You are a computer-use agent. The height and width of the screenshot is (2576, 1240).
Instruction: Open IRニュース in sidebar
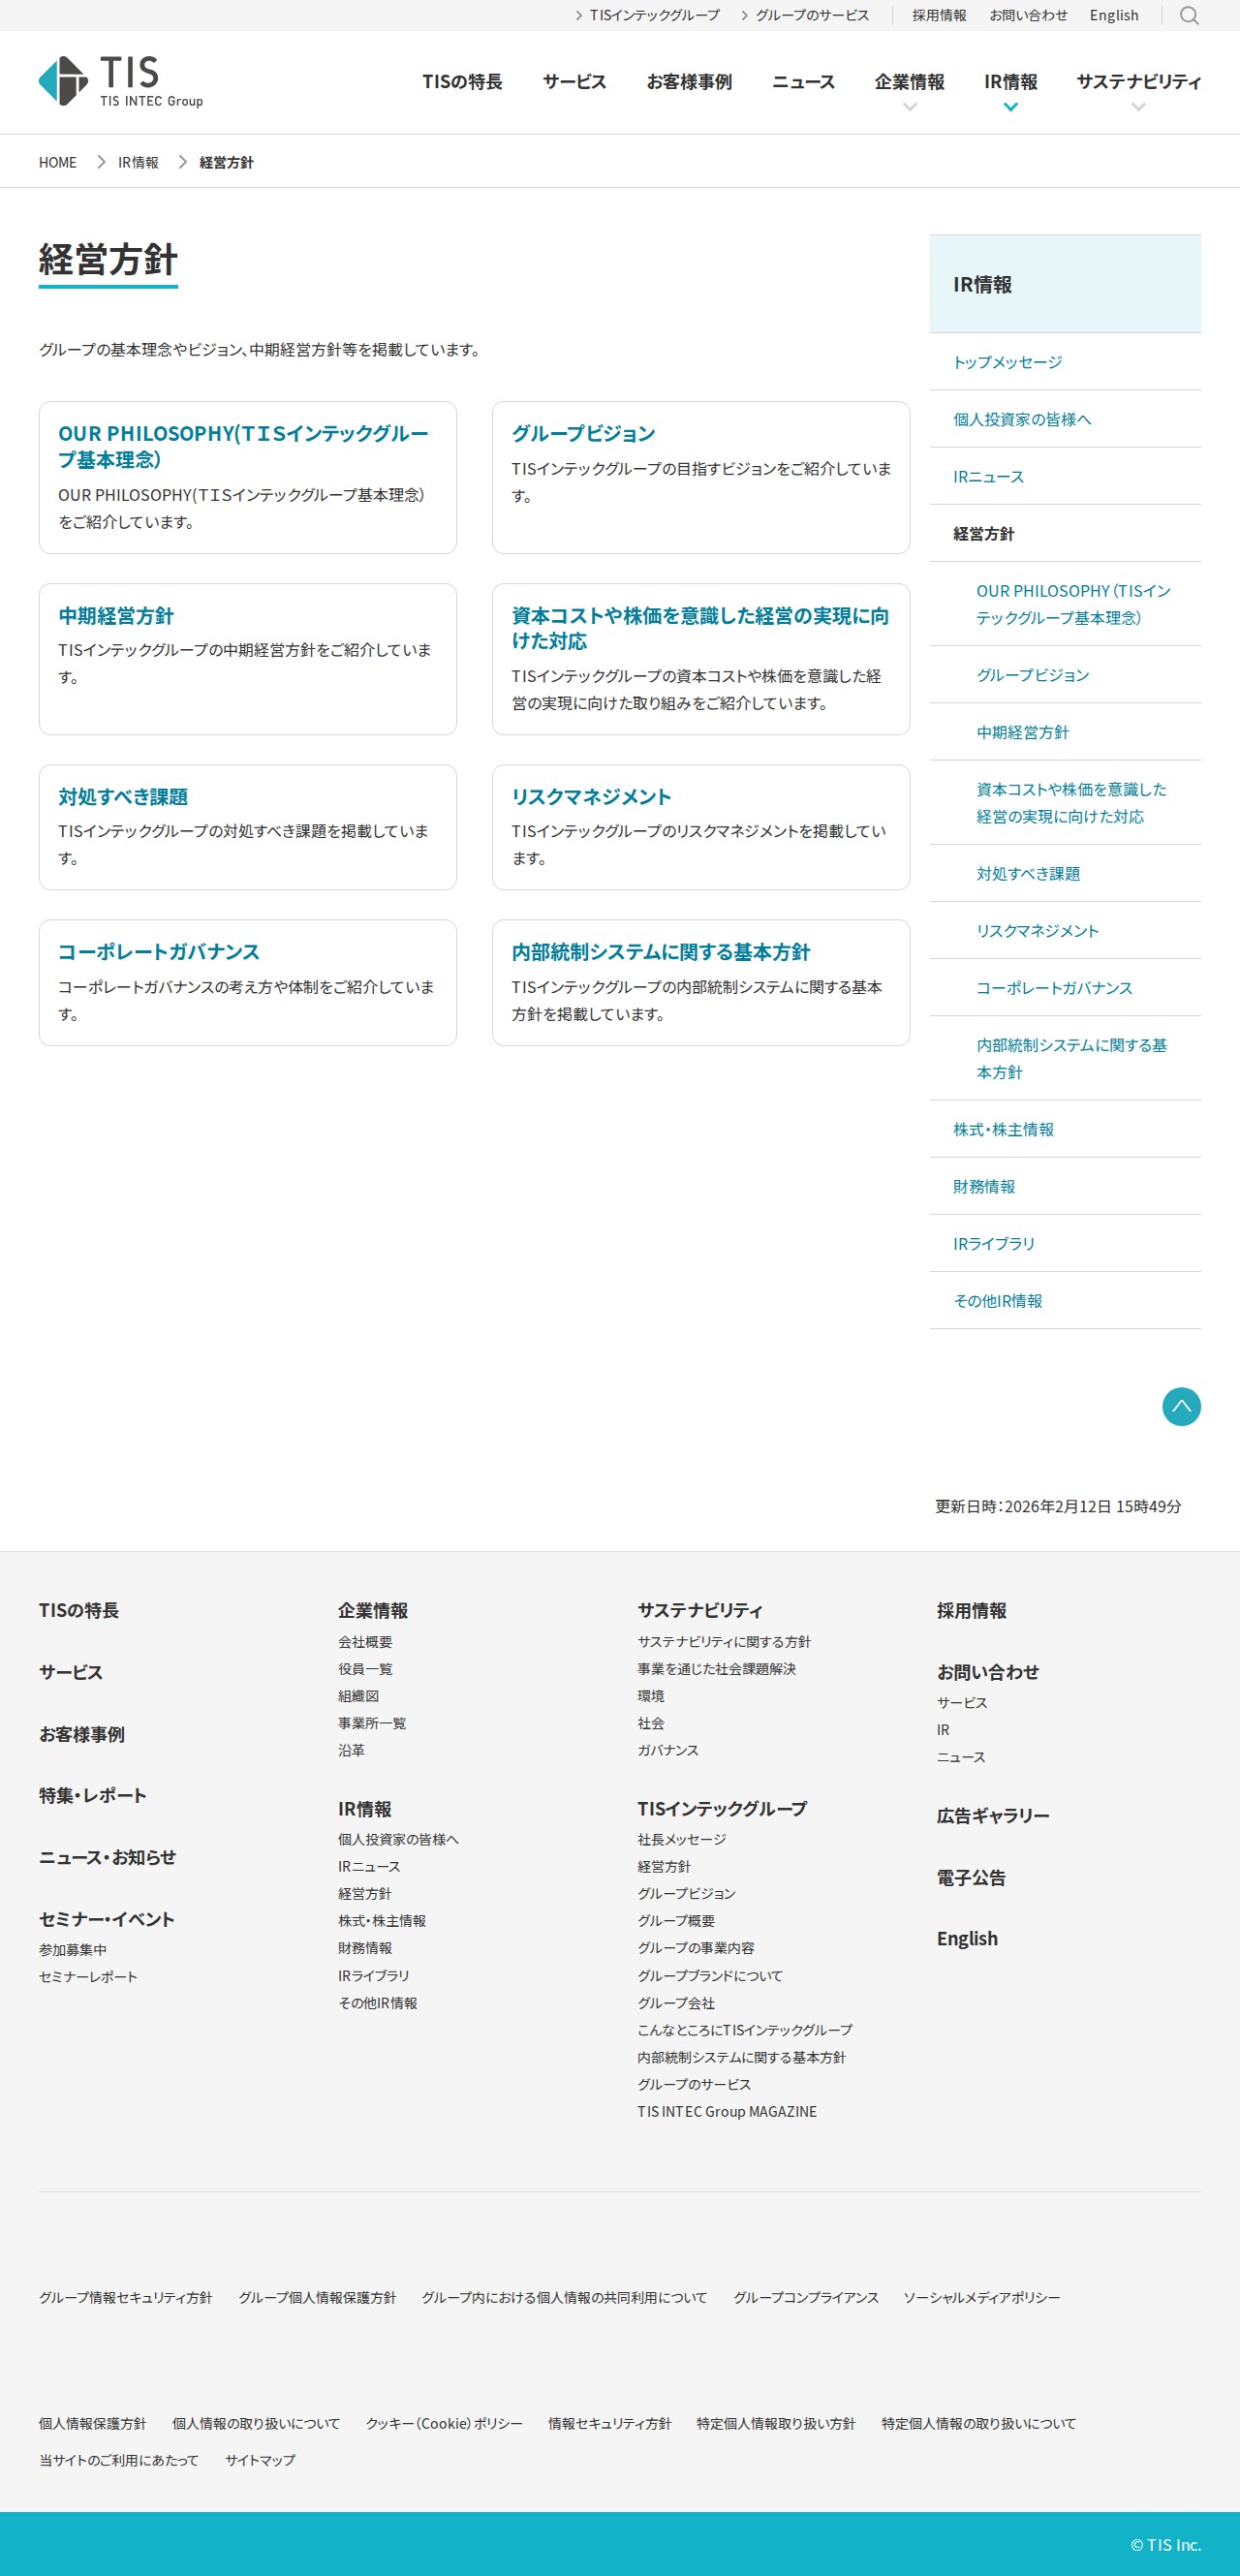(1065, 476)
